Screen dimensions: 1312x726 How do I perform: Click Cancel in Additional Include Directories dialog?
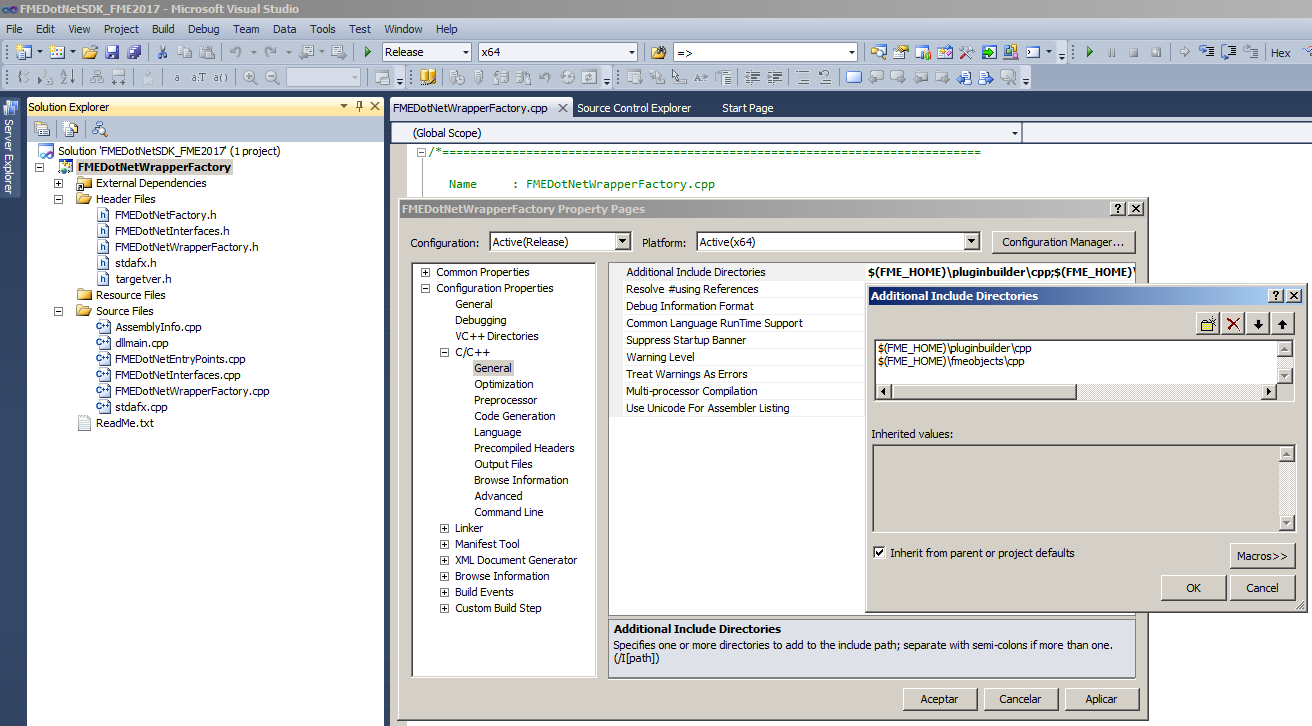[x=1262, y=588]
